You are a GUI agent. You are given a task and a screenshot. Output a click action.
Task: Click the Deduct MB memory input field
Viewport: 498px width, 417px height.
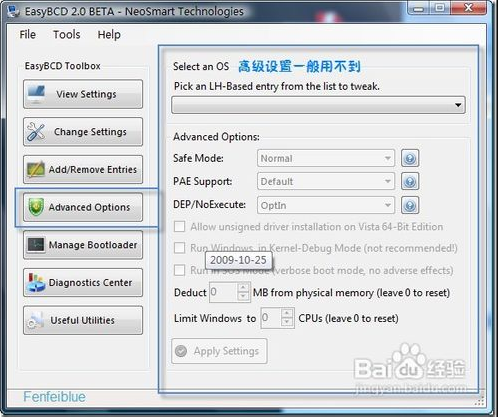(x=223, y=292)
